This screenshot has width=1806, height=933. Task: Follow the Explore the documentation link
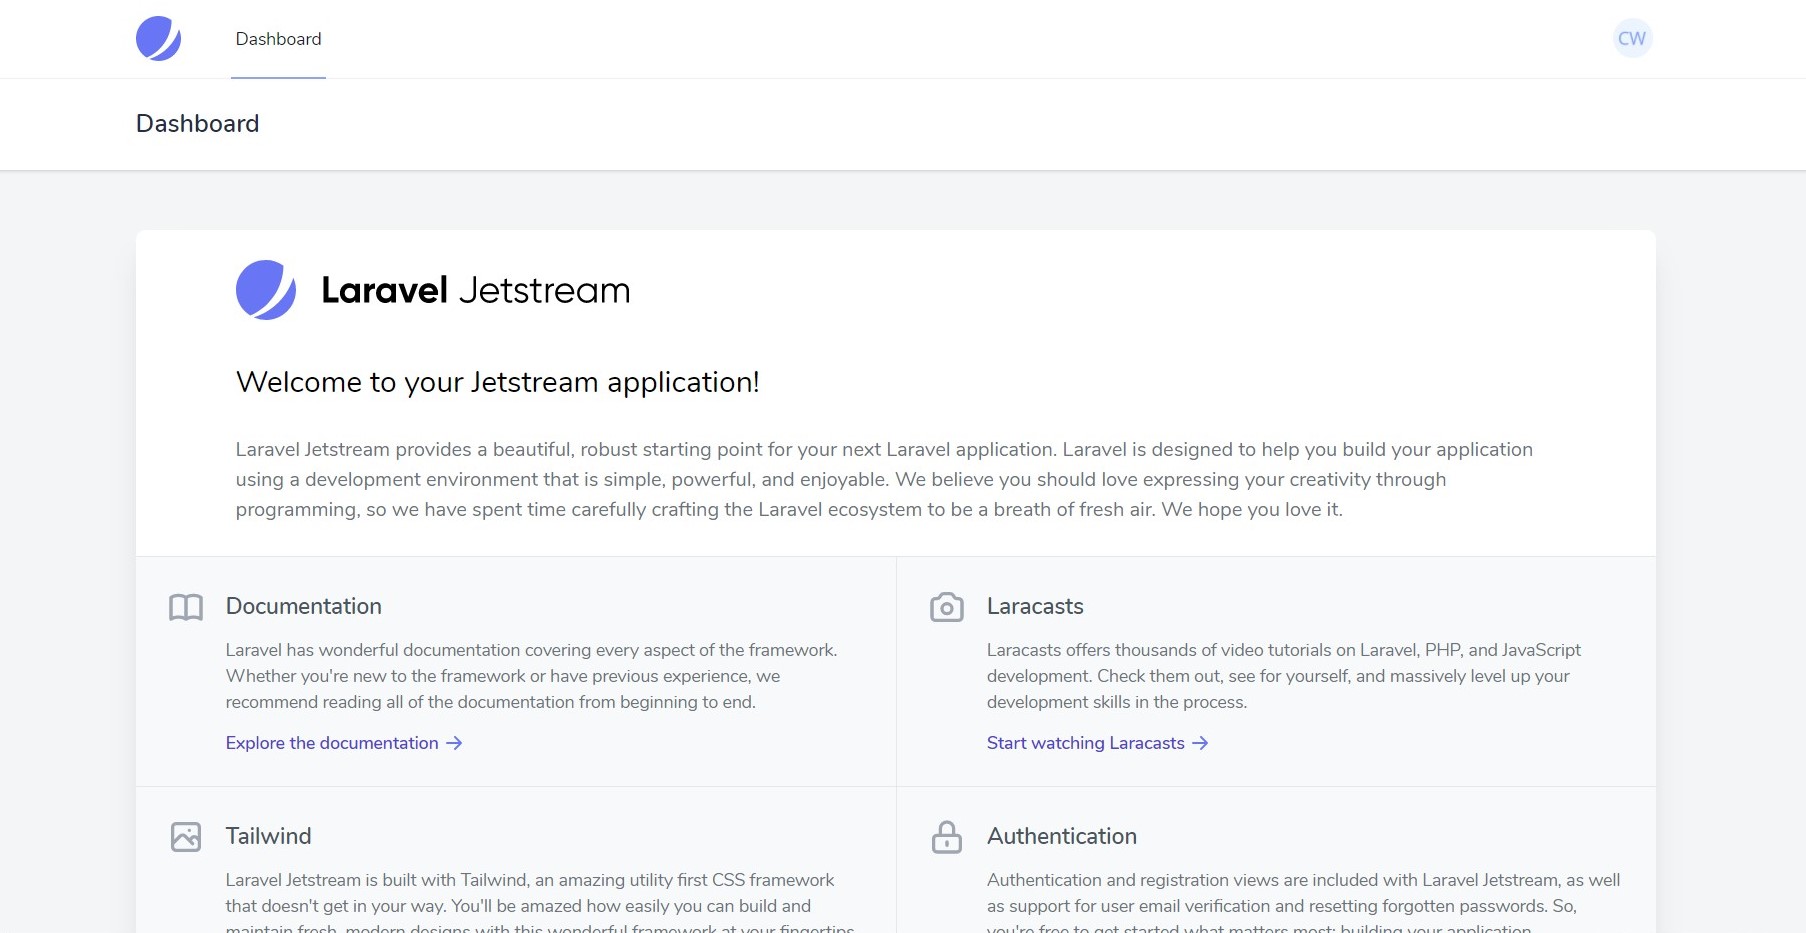pos(332,743)
